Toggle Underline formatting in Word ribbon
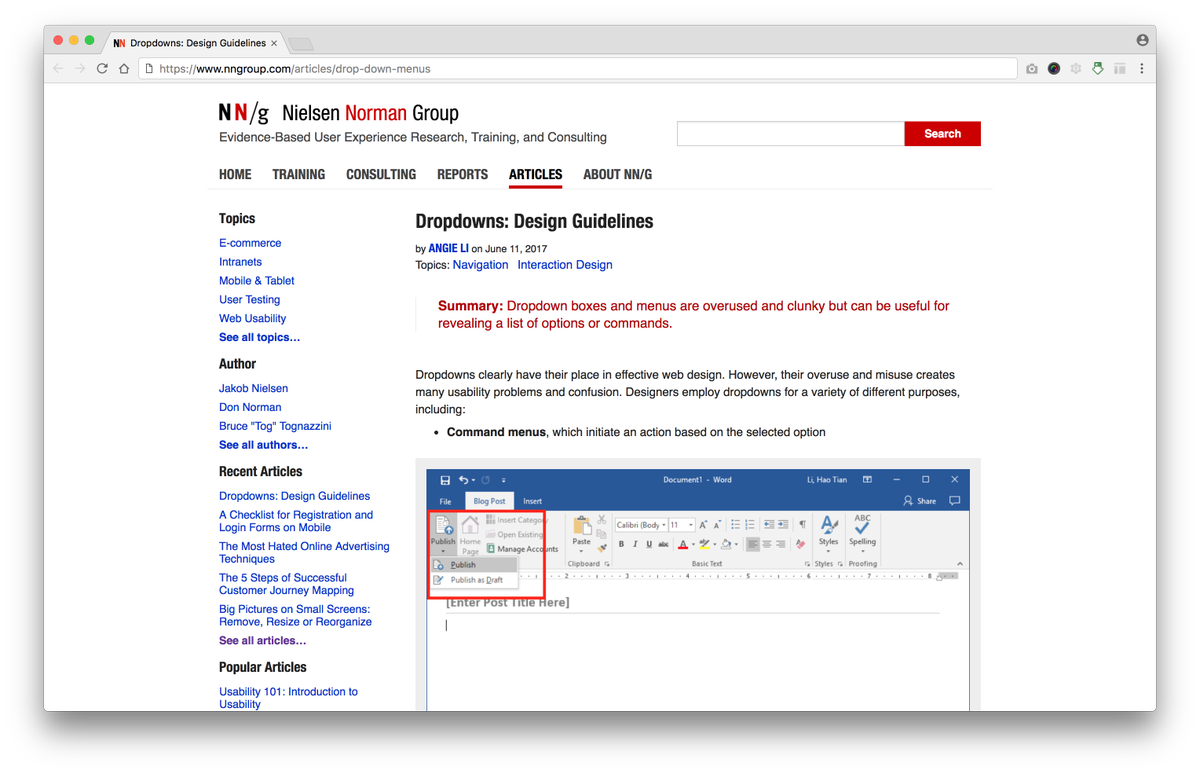This screenshot has height=774, width=1200. coord(649,544)
